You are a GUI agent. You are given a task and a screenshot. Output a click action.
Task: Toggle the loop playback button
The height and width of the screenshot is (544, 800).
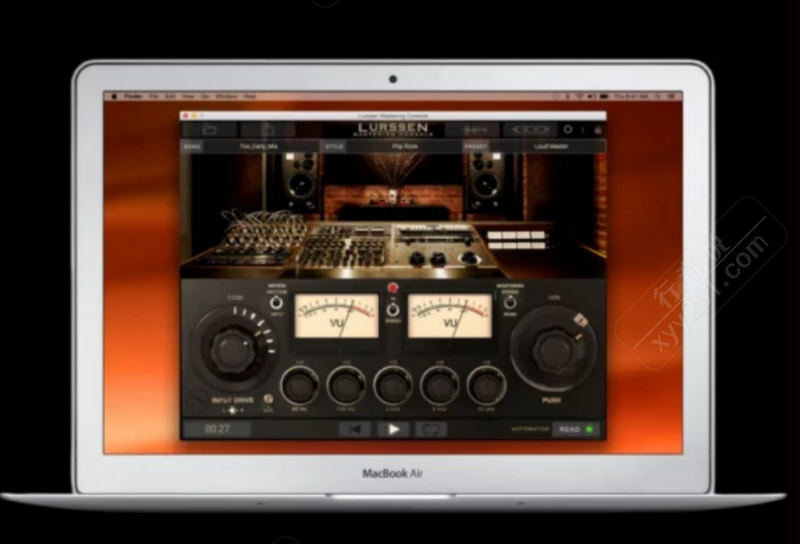pos(431,430)
